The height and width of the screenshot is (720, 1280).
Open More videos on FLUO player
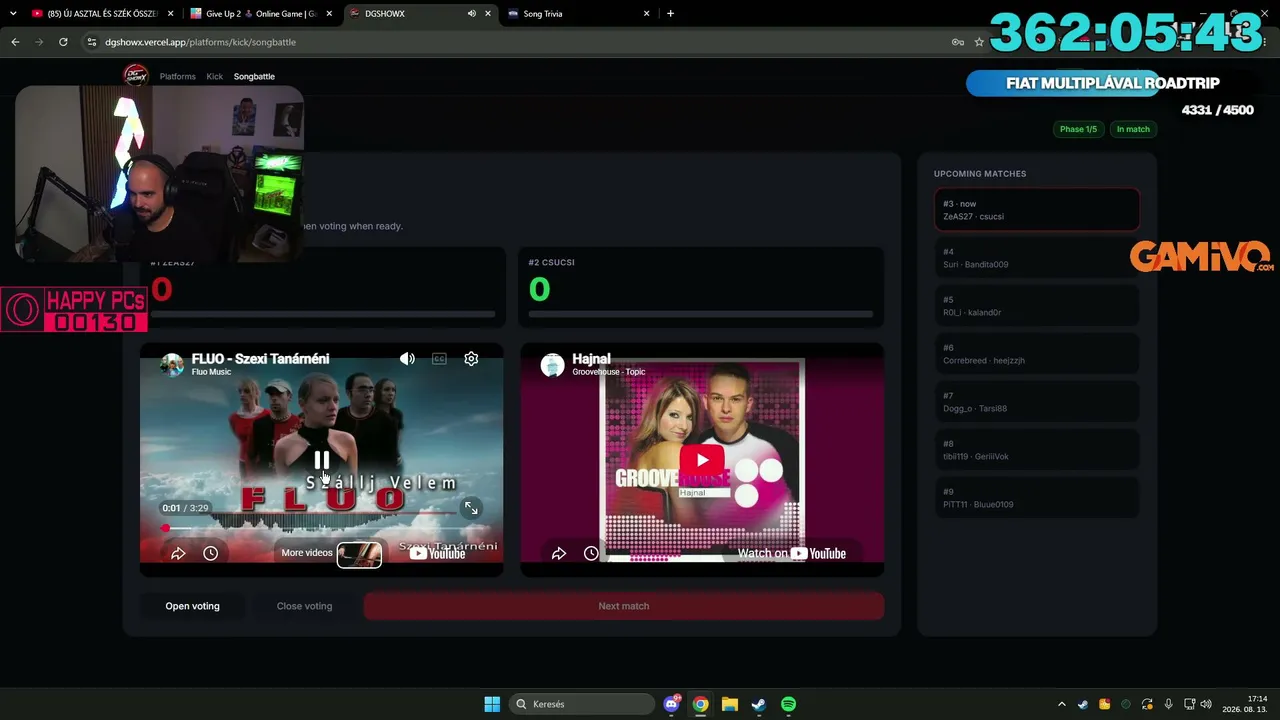coord(331,553)
